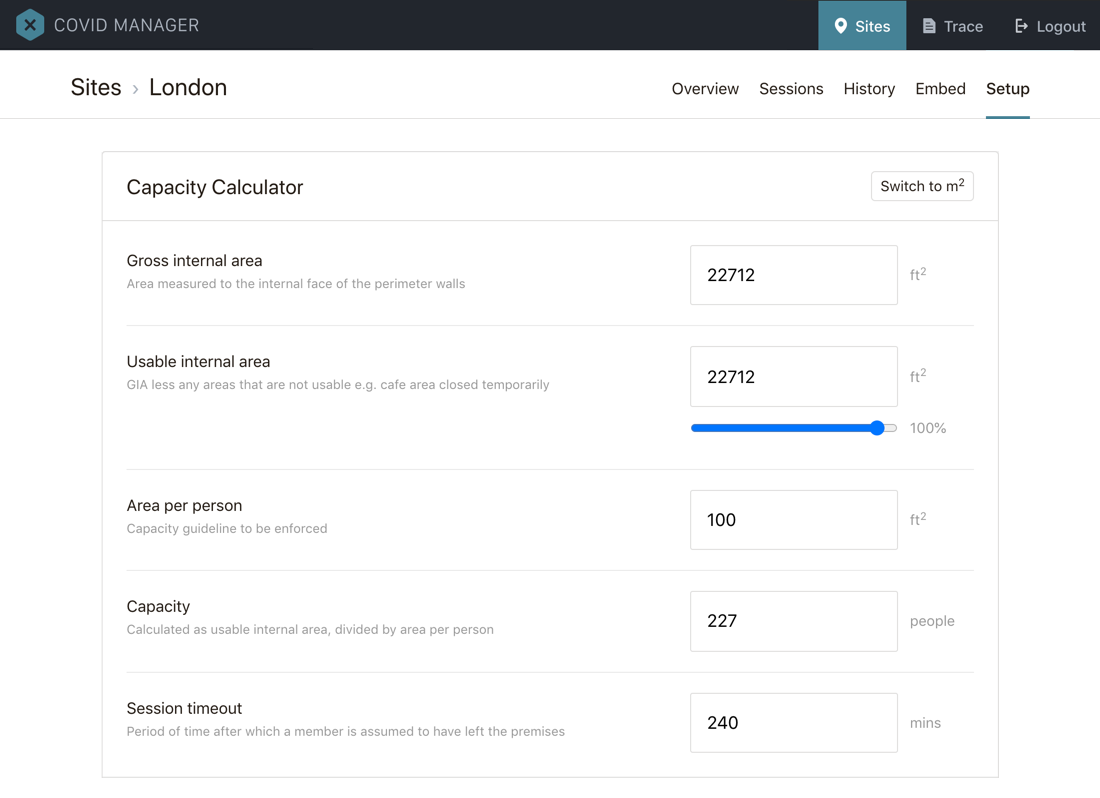Click the Area per person input
Screen dimensions: 1100x798
tap(793, 520)
